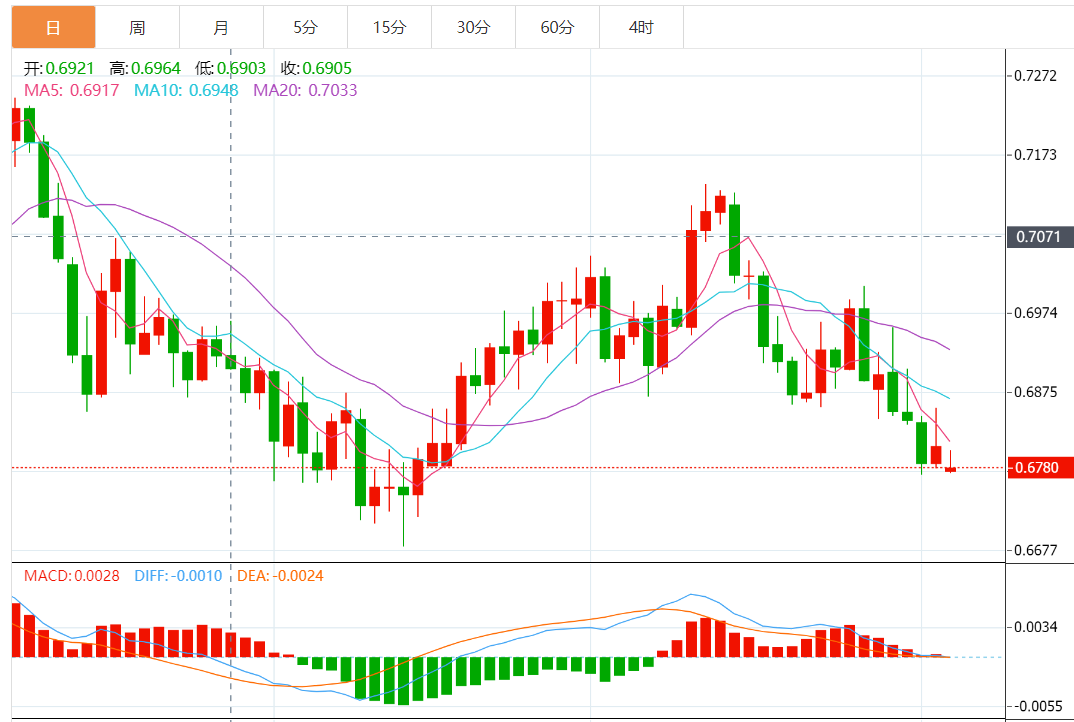The image size is (1074, 722).
Task: Click the 0.7071 crosshair price tag
Action: pos(1040,237)
